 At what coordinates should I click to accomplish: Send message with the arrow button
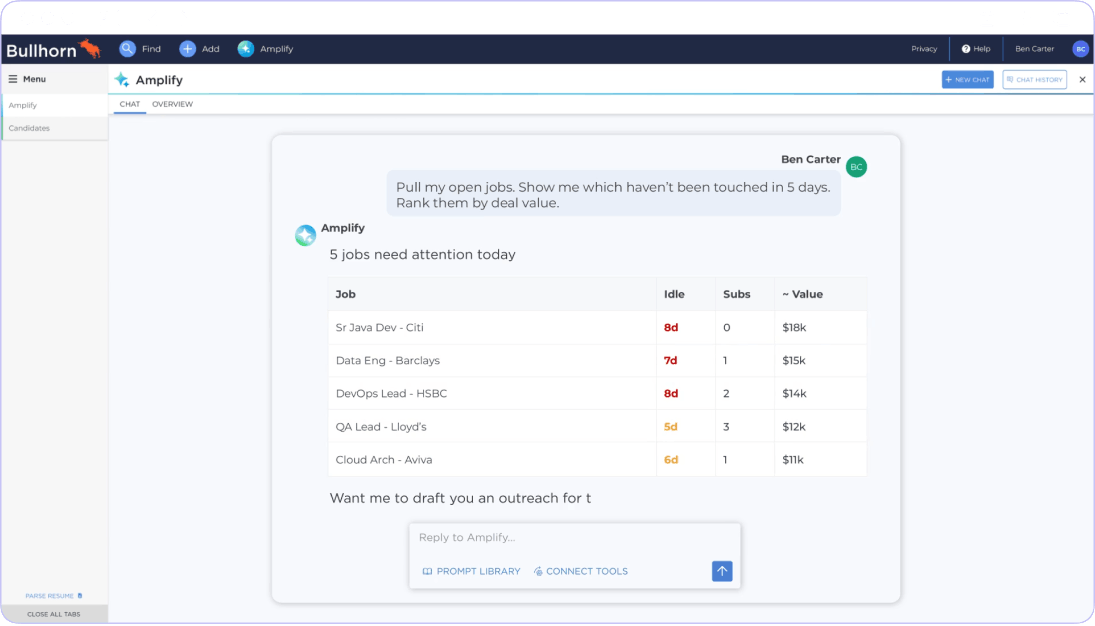click(x=722, y=571)
